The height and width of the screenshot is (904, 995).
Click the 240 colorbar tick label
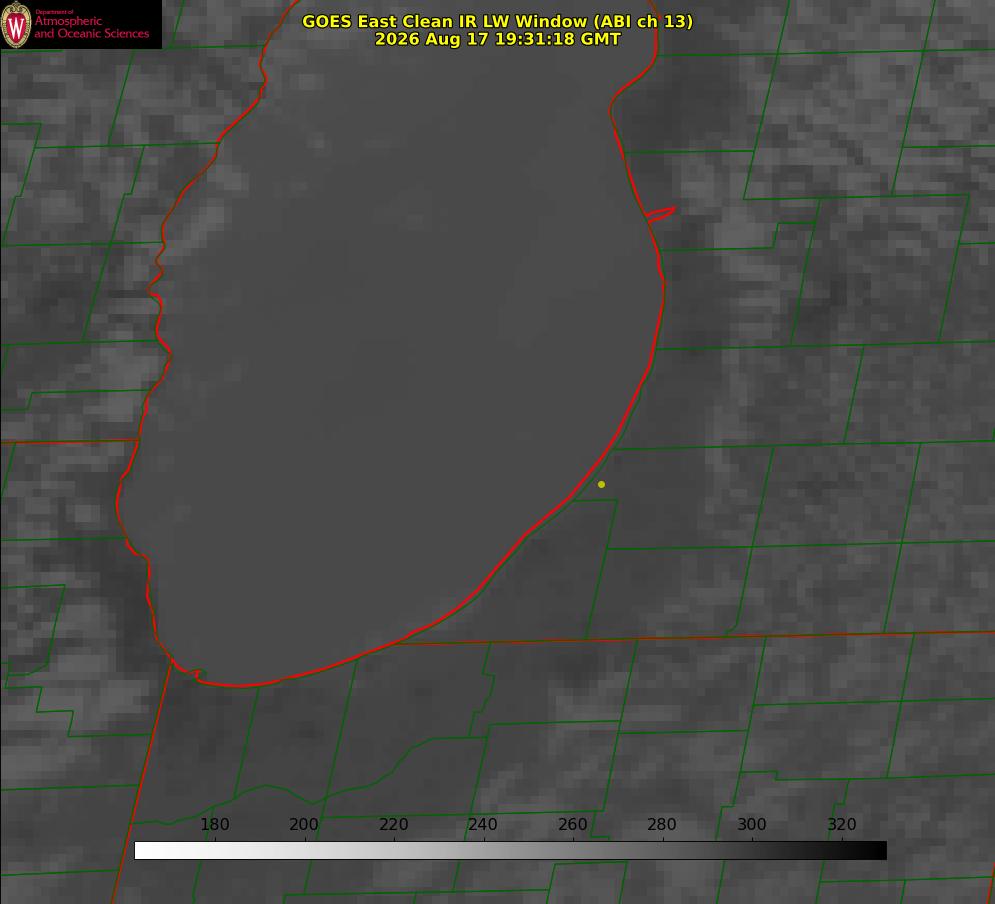(x=483, y=824)
